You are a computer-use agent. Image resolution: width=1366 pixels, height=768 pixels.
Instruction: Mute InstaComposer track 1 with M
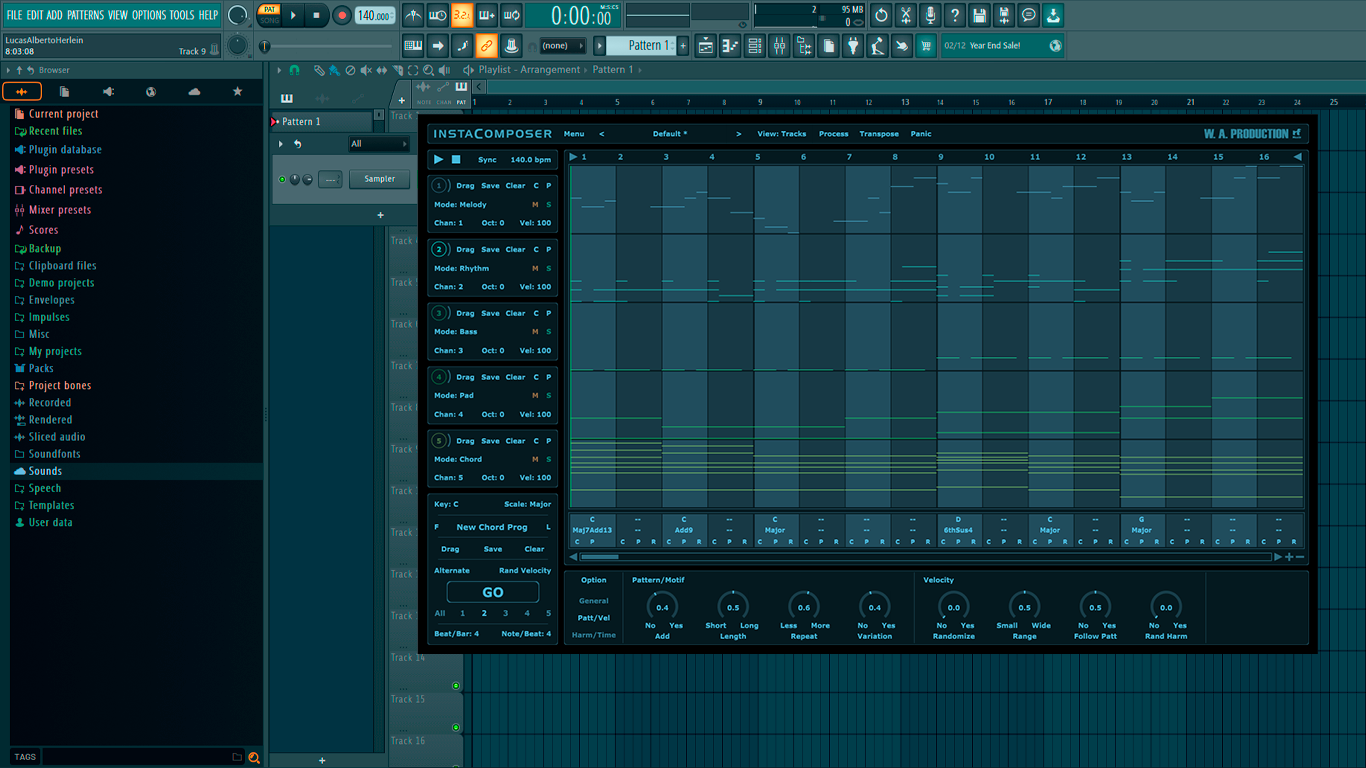535,205
